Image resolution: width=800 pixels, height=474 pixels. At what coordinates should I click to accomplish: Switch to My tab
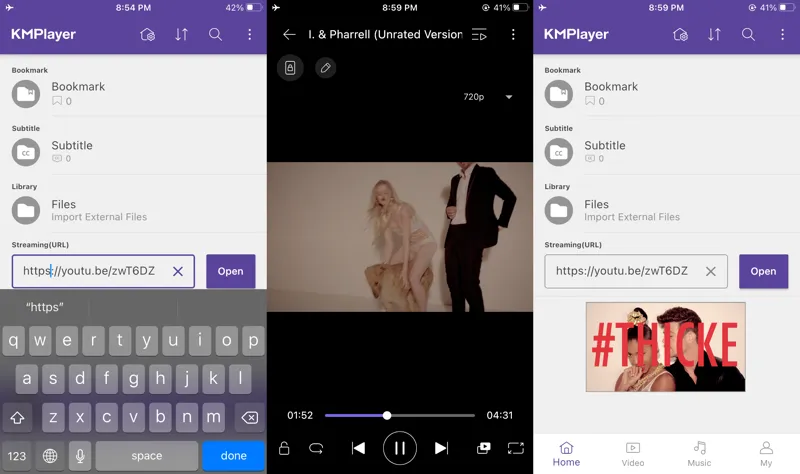point(766,455)
